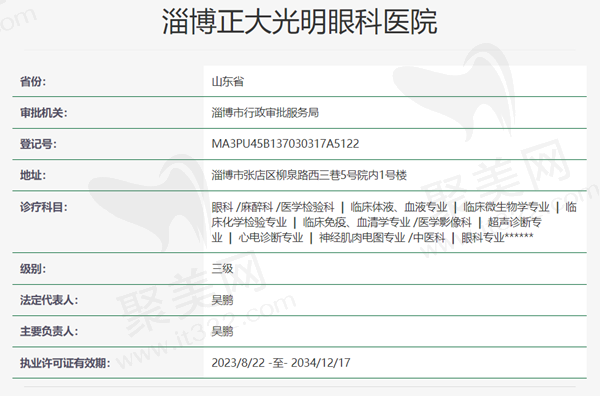The image size is (600, 396).
Task: Select the 省份 label
Action: [33, 81]
